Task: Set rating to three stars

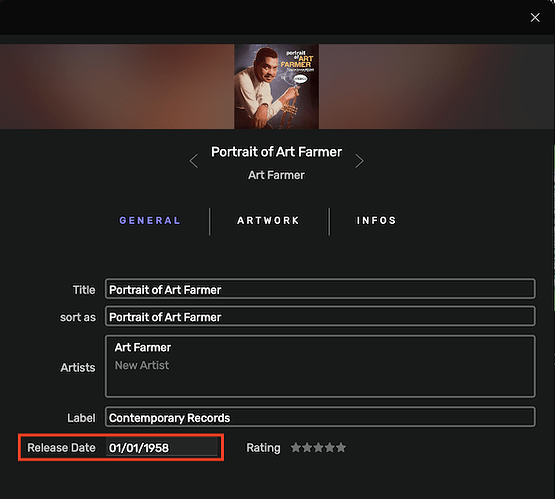Action: pyautogui.click(x=319, y=448)
